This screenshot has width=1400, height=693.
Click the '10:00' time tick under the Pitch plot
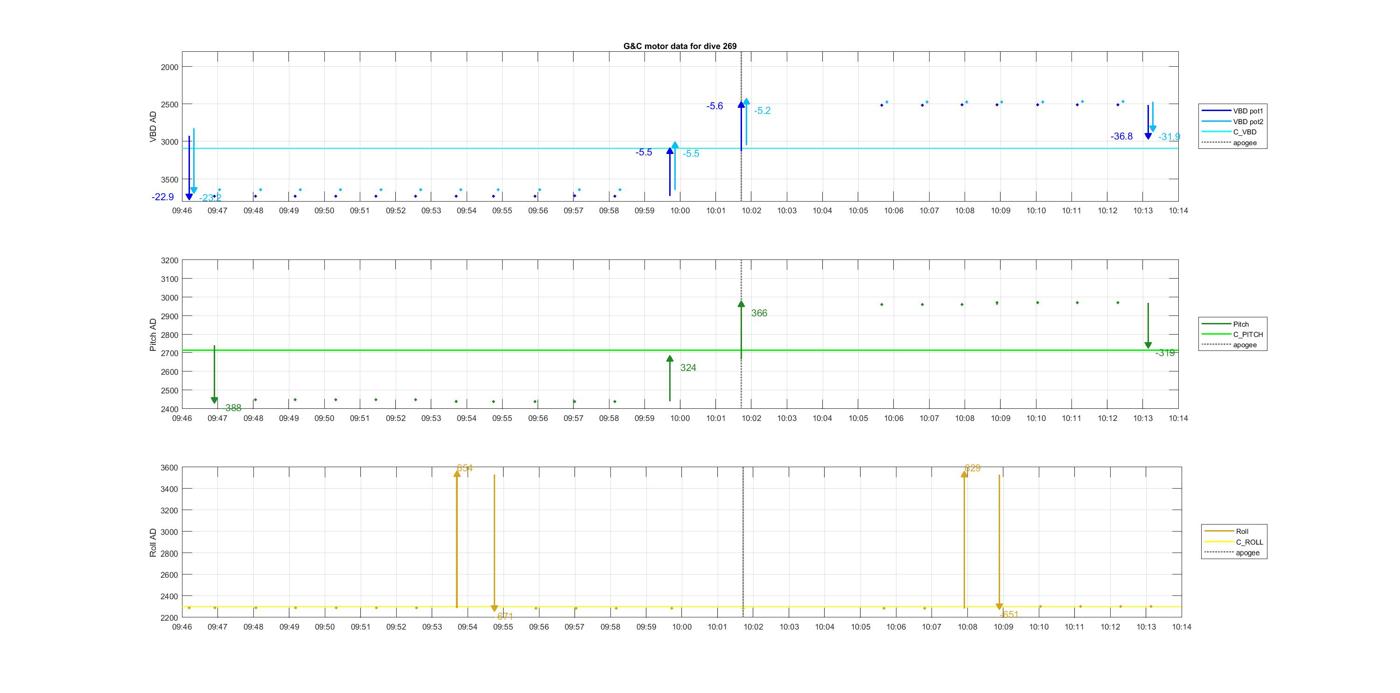(x=680, y=418)
